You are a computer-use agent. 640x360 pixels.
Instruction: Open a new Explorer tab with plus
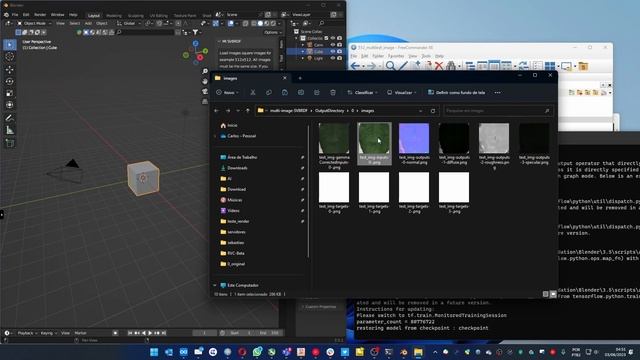click(300, 78)
